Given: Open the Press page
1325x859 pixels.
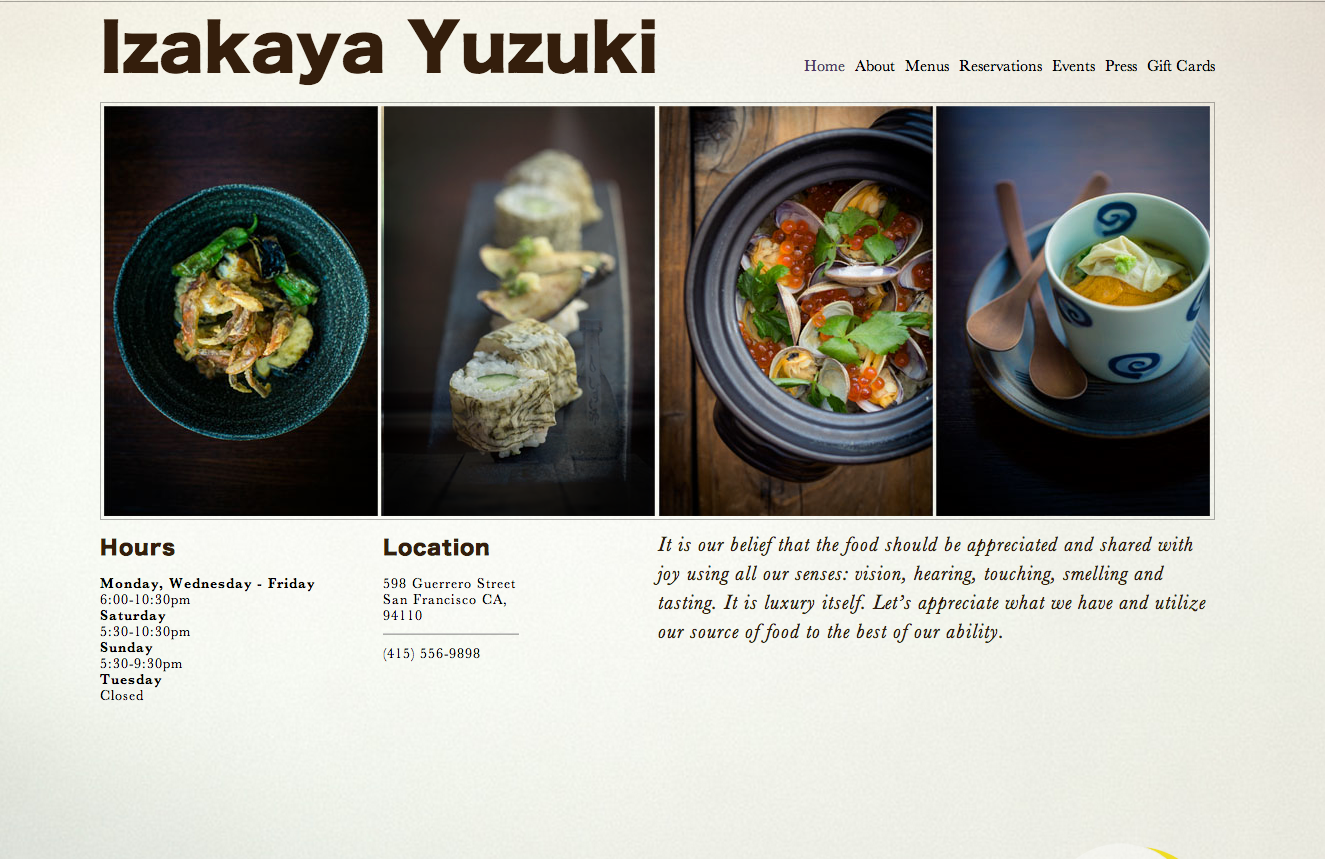Looking at the screenshot, I should click(x=1121, y=66).
